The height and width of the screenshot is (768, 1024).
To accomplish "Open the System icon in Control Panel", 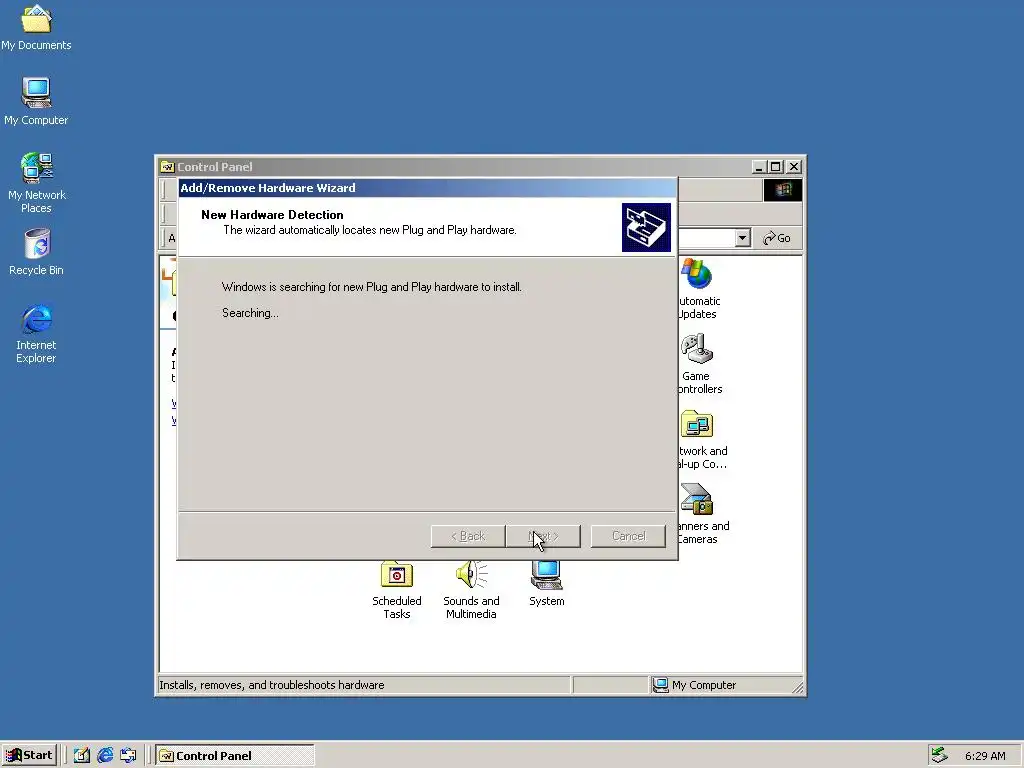I will pos(547,584).
